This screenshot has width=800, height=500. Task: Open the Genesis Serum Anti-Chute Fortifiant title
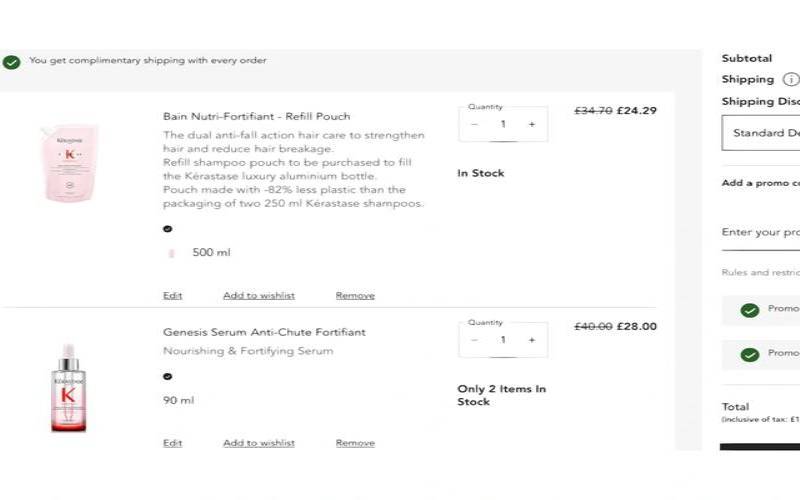264,332
